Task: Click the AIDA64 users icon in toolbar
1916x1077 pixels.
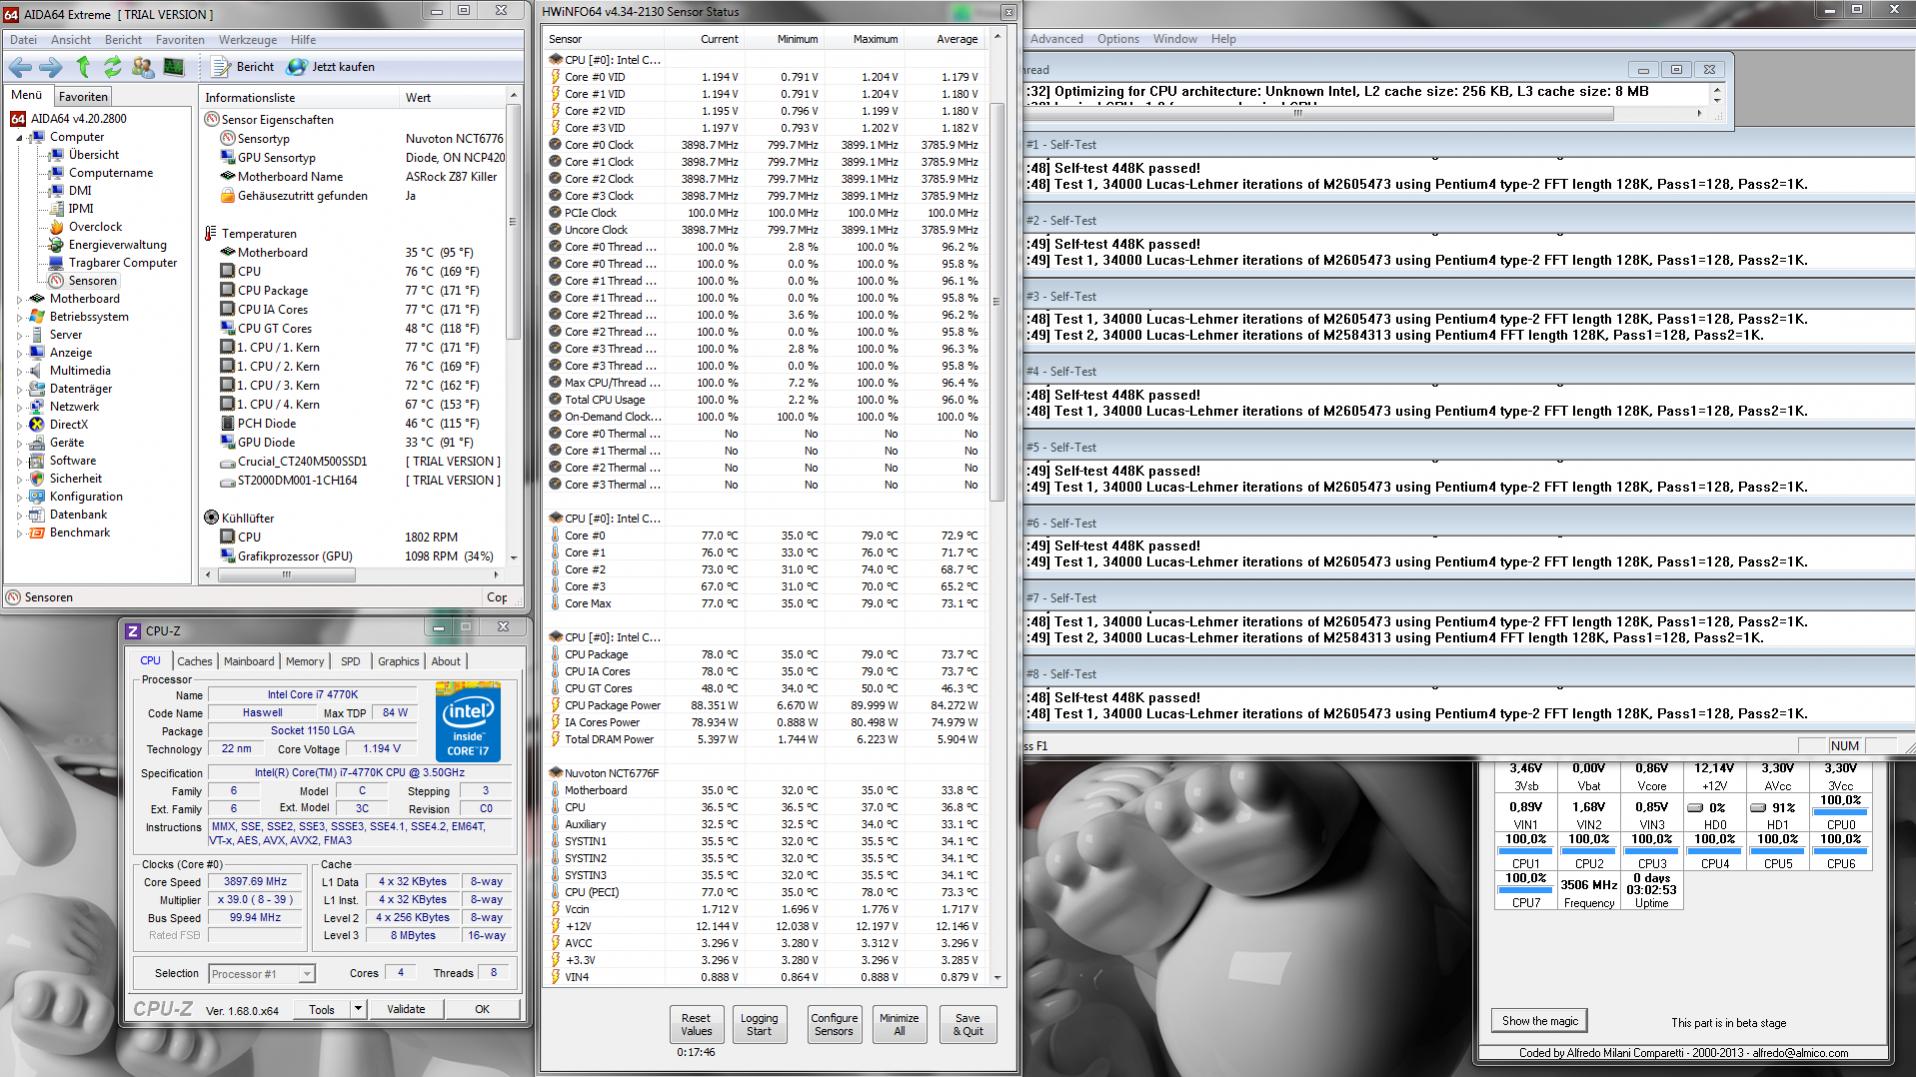Action: click(143, 67)
